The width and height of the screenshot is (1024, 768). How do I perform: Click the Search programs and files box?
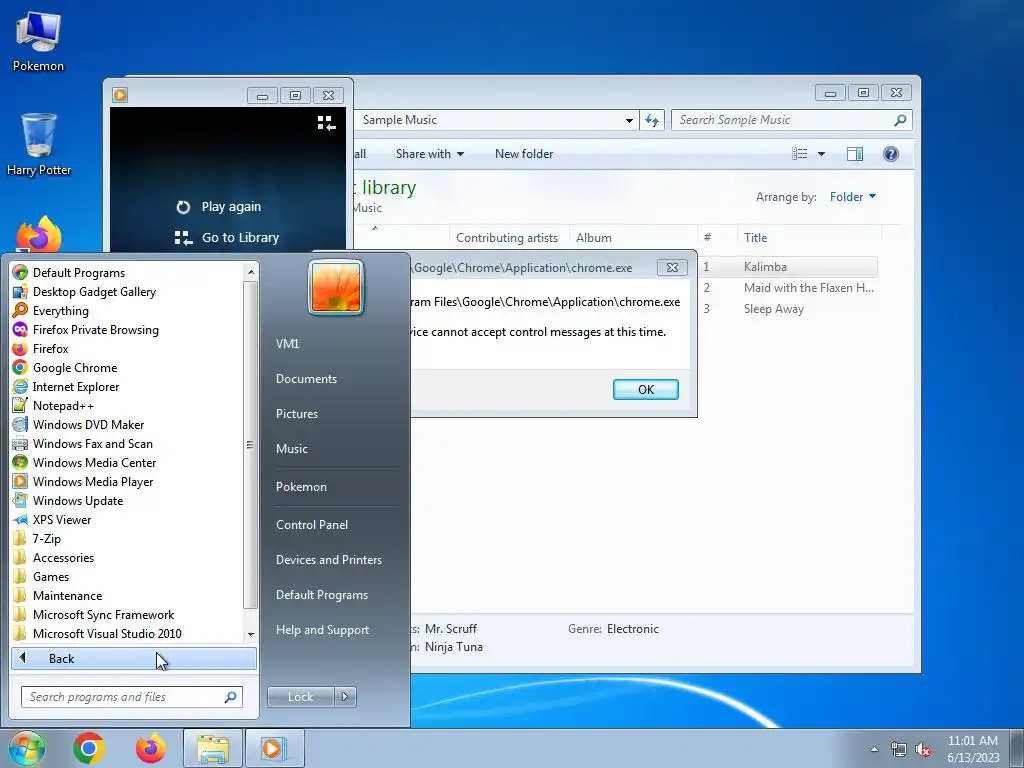click(131, 697)
